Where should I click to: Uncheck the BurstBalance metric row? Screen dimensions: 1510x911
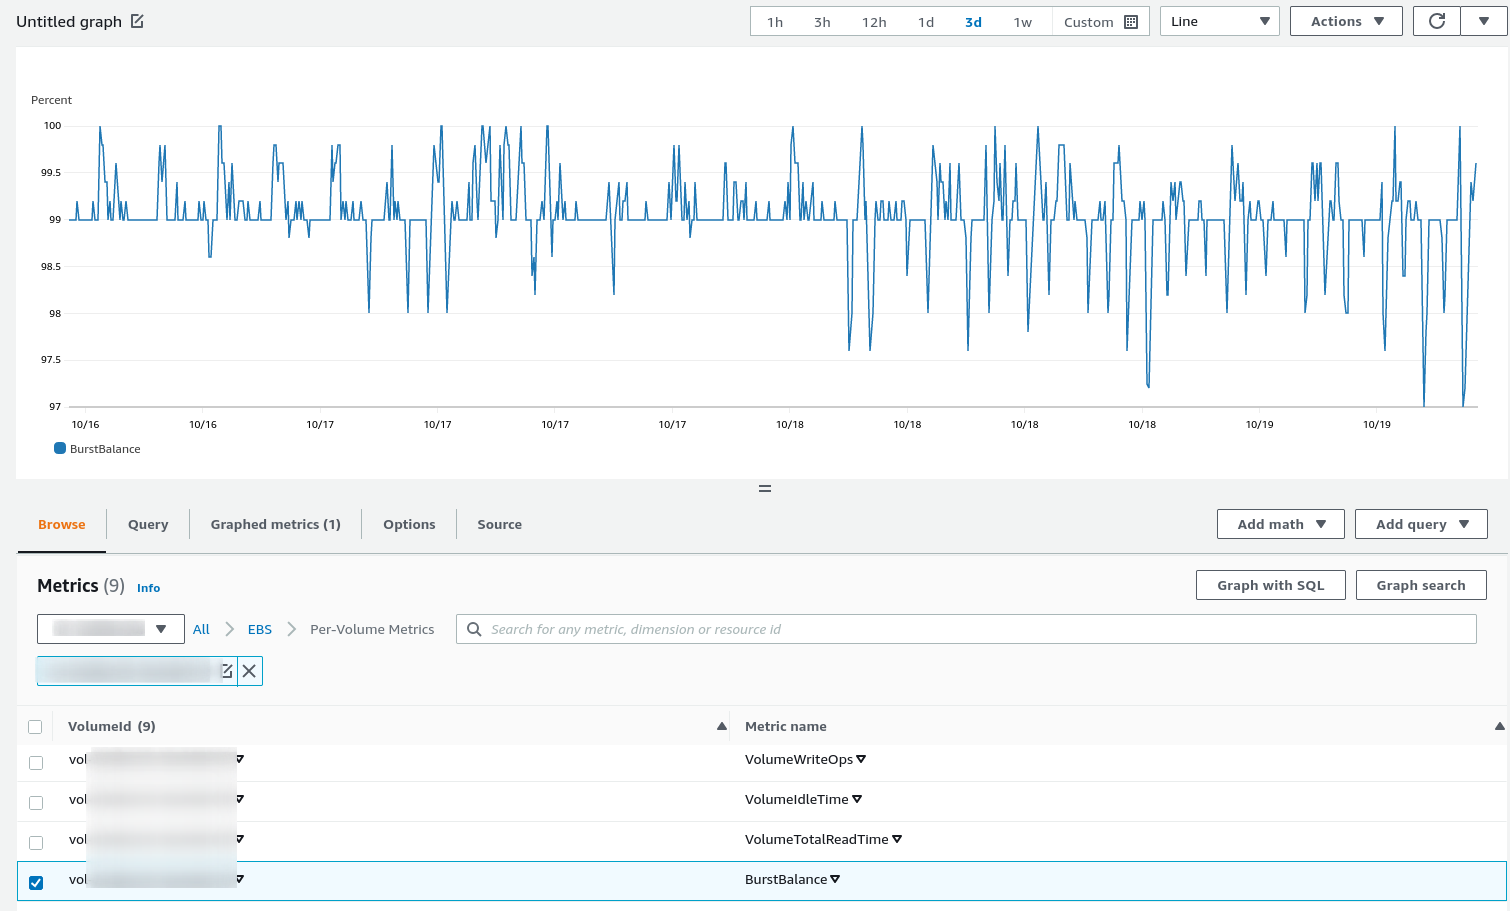pyautogui.click(x=36, y=882)
